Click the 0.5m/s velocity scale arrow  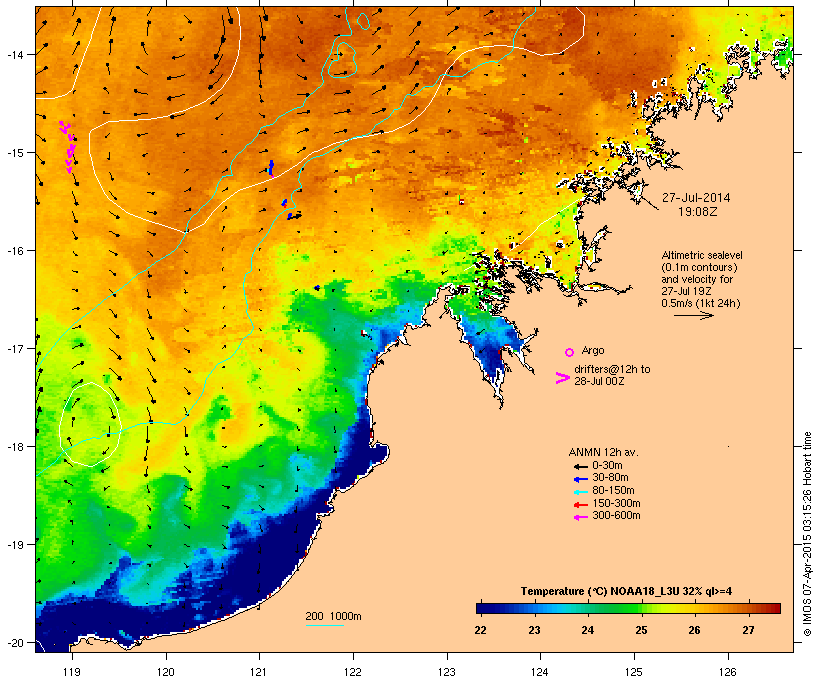[x=693, y=315]
